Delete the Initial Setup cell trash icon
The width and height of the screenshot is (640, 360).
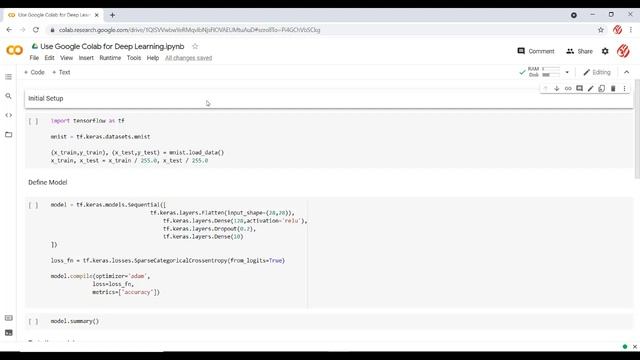point(613,89)
